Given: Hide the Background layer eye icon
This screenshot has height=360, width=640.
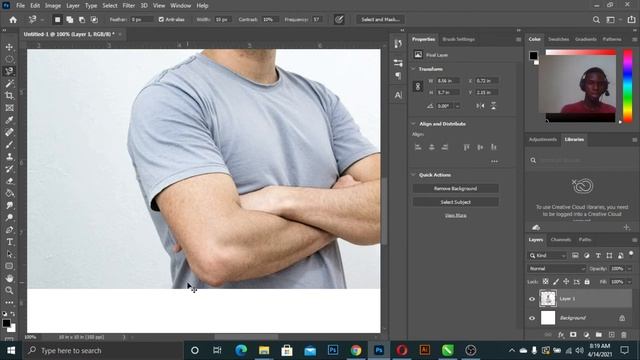Looking at the screenshot, I should click(532, 318).
